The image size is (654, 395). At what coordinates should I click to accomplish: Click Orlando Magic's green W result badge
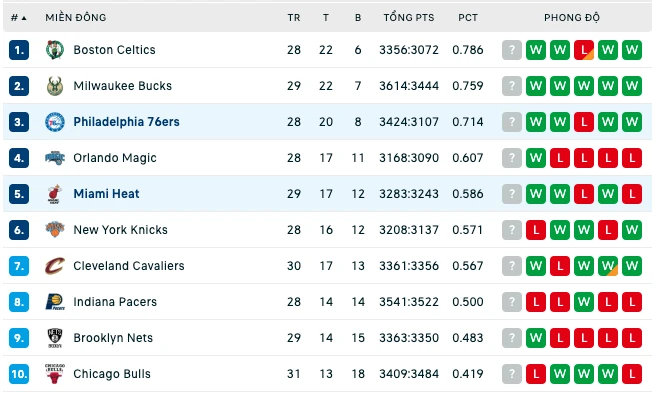[536, 158]
